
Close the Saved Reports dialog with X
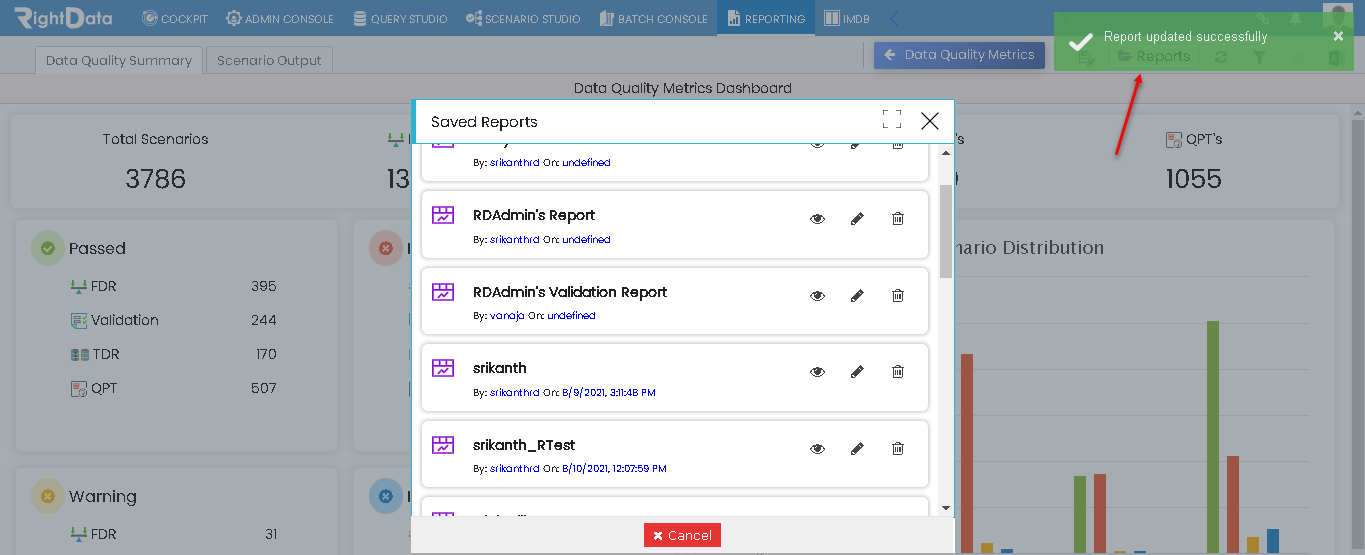point(930,121)
